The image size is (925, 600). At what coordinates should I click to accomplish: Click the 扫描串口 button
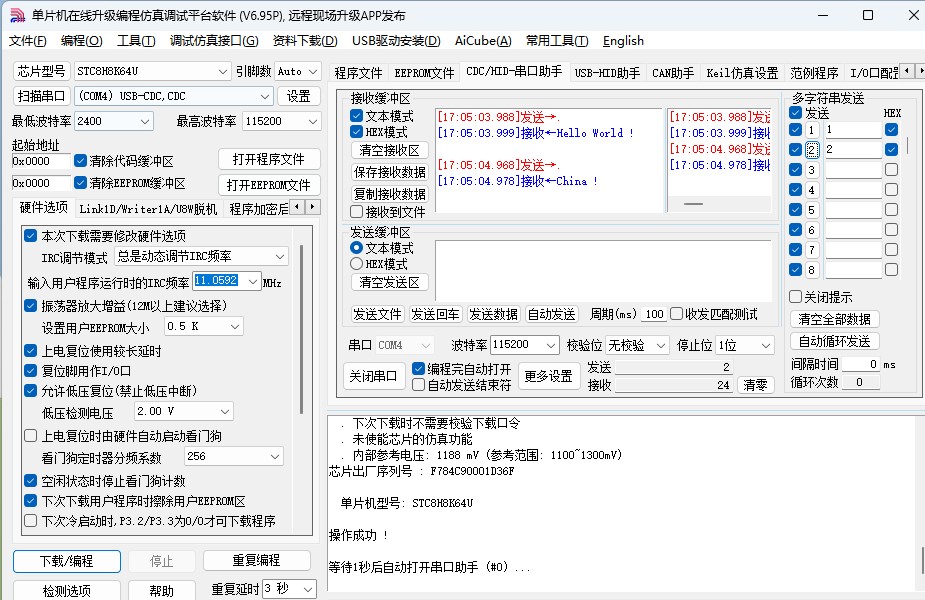[41, 96]
